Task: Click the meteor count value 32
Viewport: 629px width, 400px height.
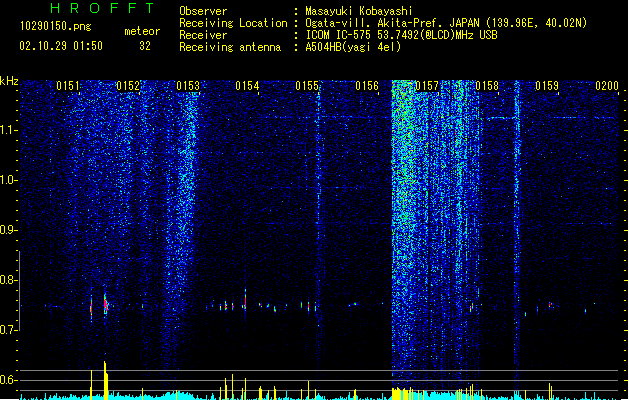Action: tap(145, 46)
